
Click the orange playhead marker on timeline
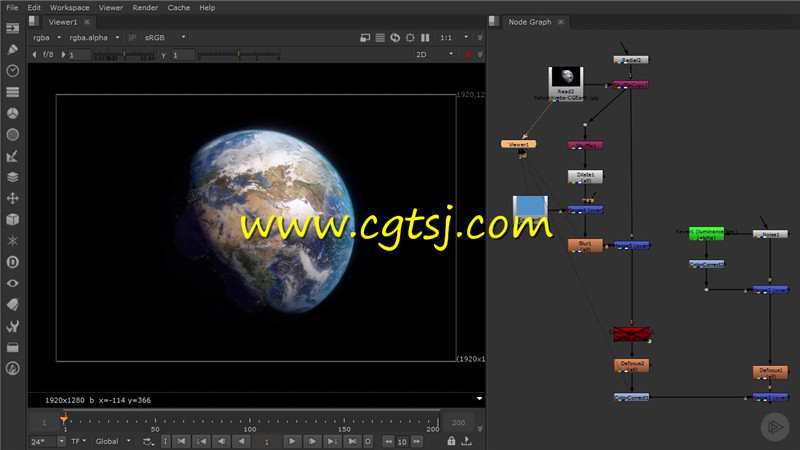point(64,418)
